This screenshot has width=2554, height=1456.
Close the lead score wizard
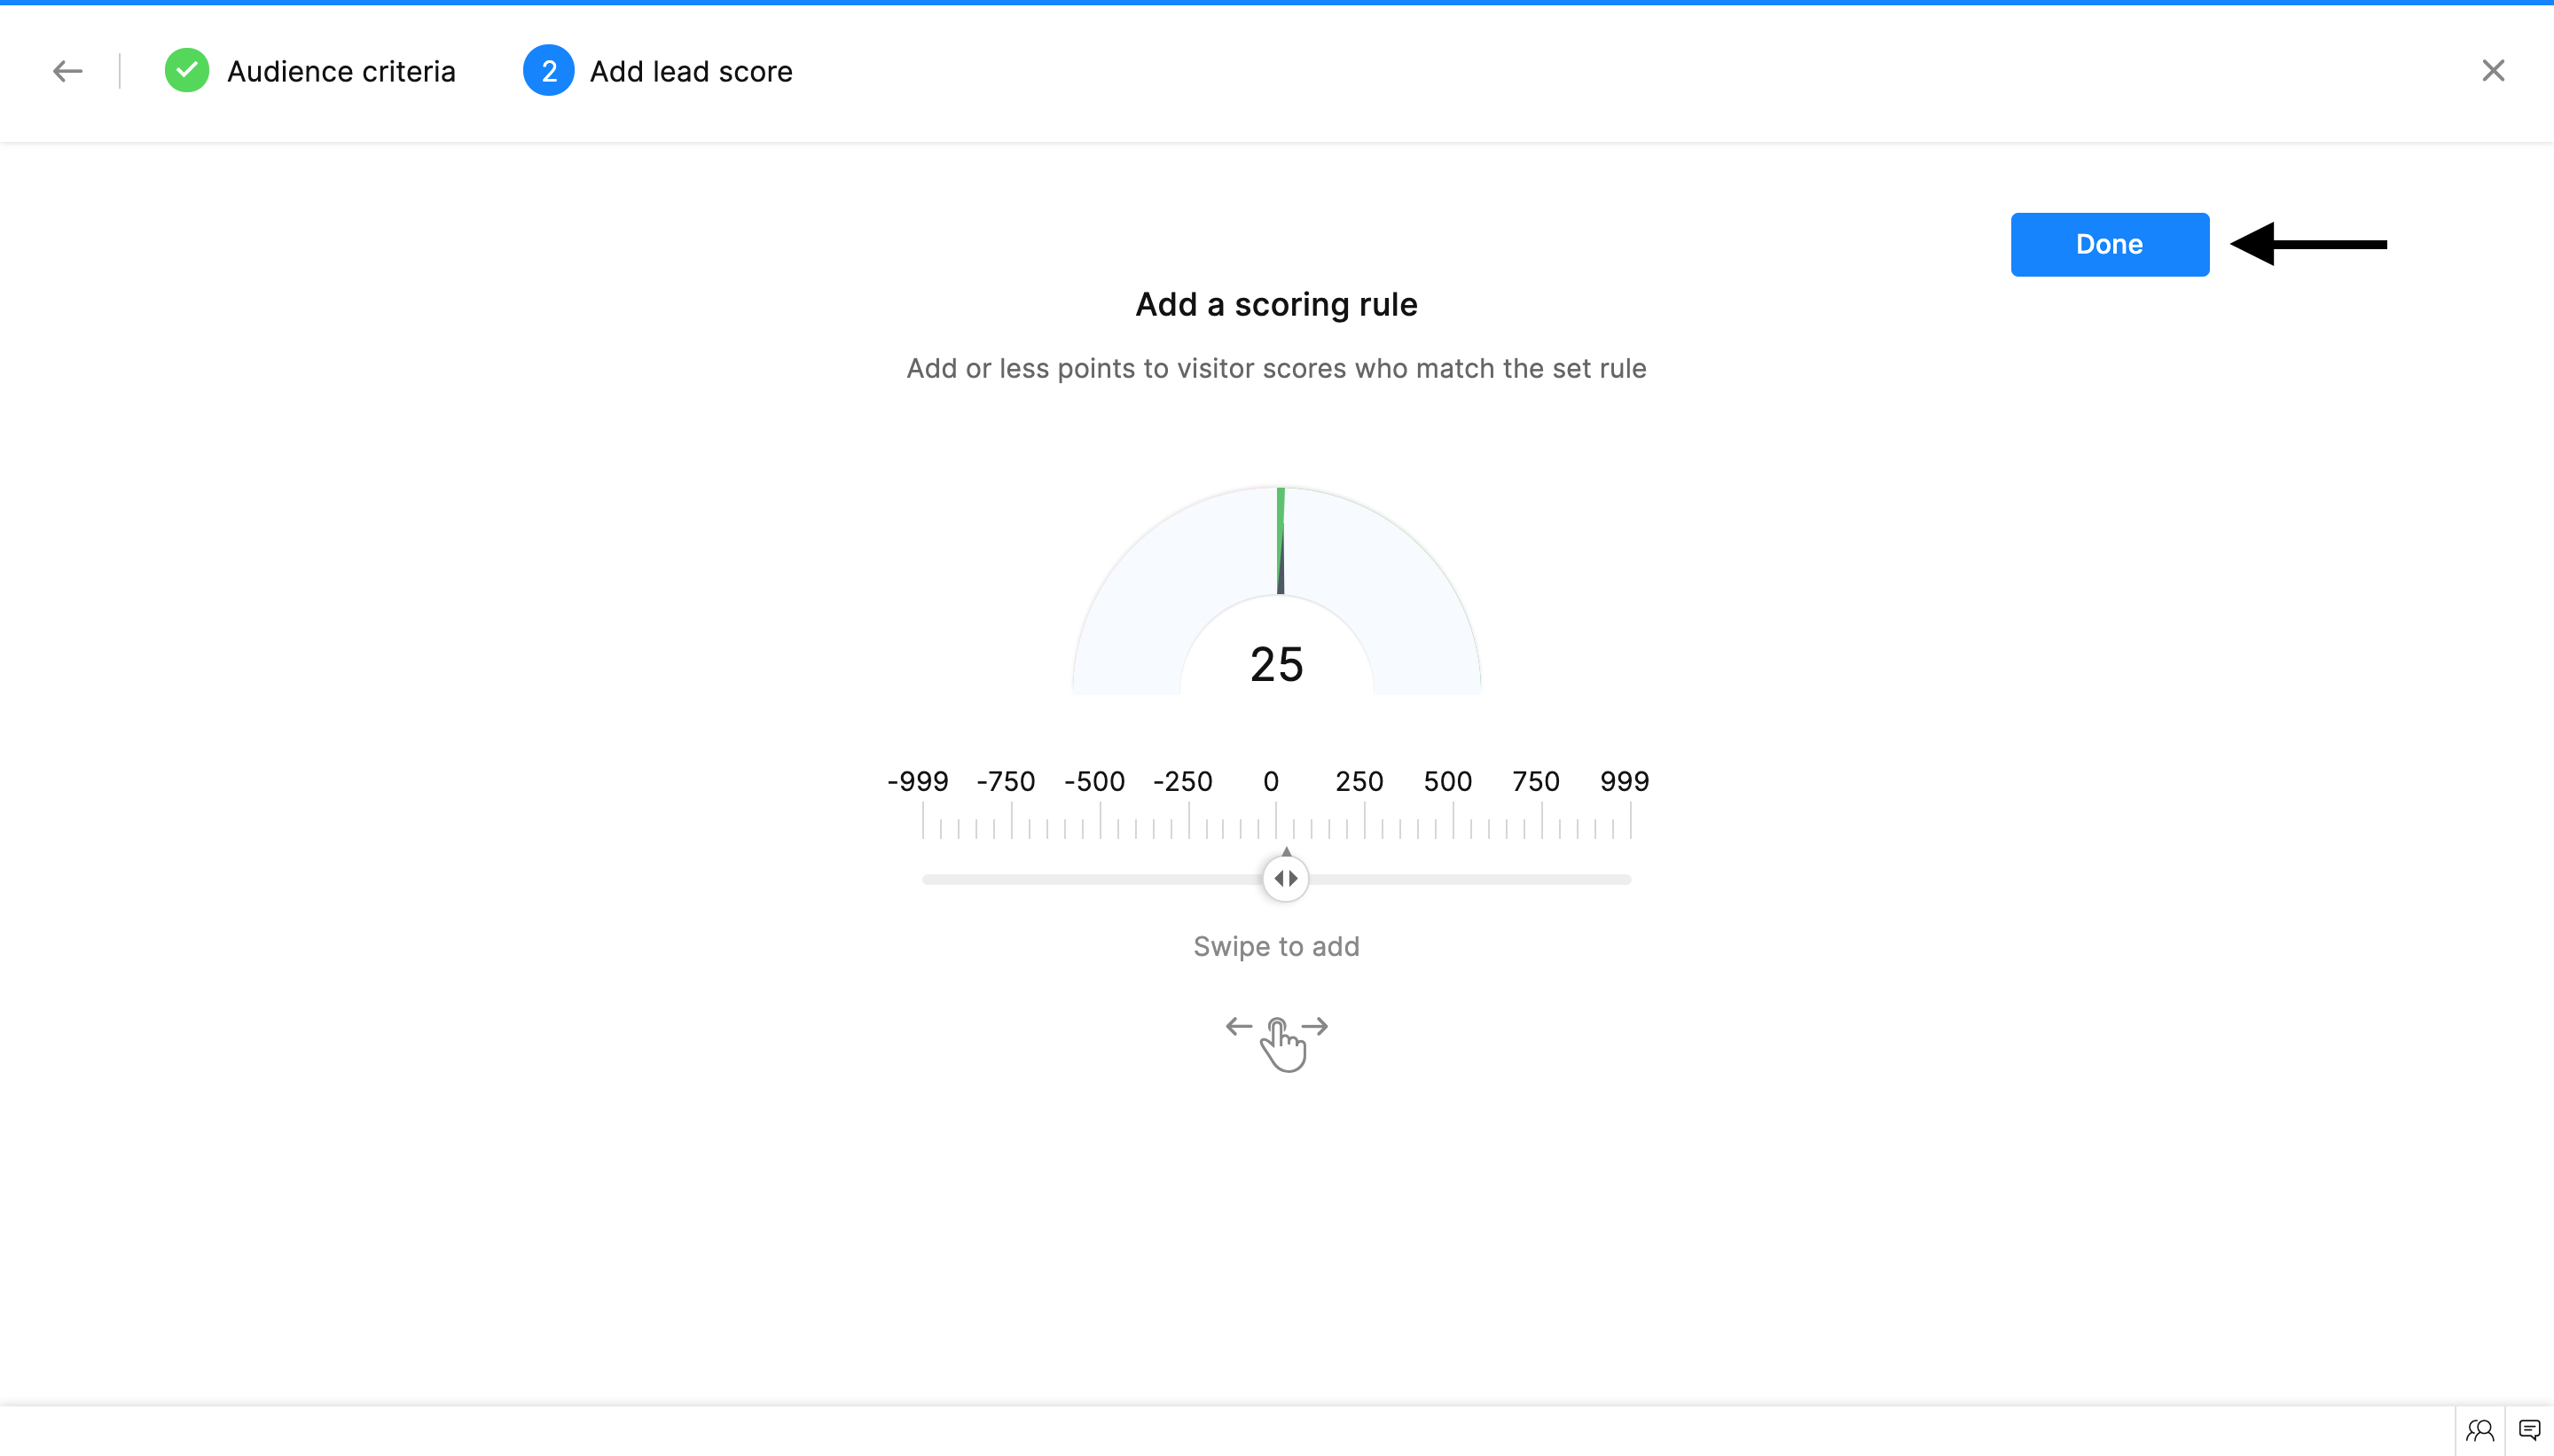(x=2493, y=71)
